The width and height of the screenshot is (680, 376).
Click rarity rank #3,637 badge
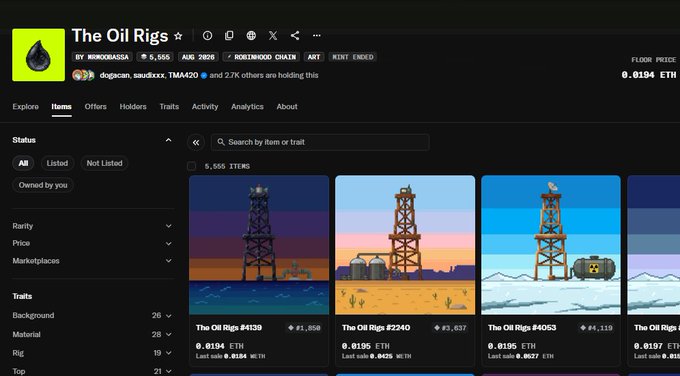450,328
